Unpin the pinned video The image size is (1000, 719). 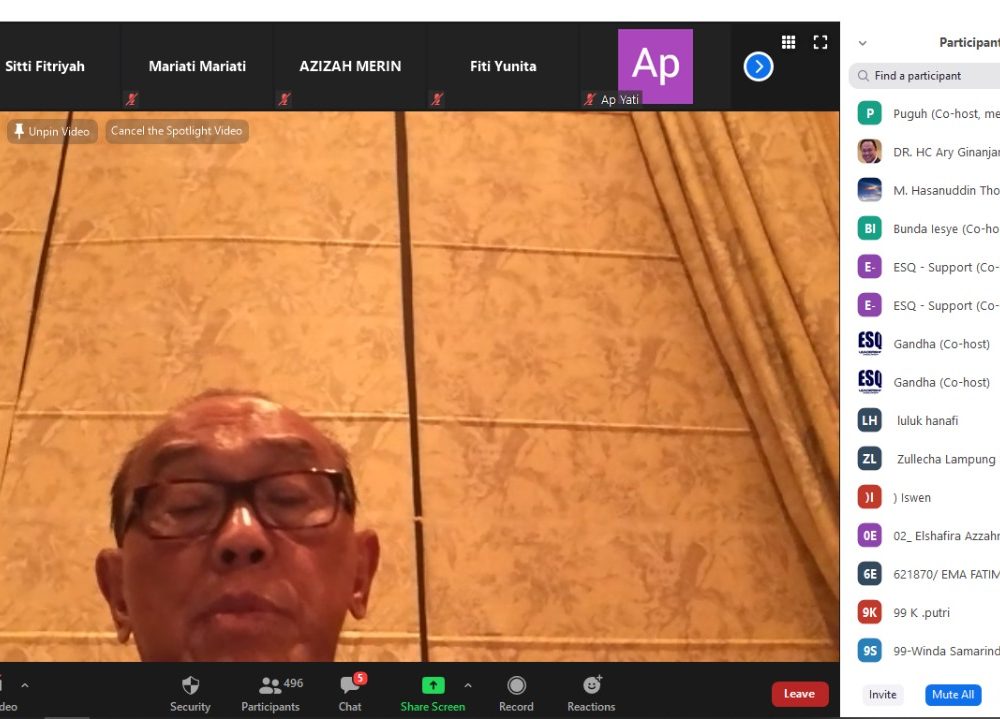pos(52,131)
